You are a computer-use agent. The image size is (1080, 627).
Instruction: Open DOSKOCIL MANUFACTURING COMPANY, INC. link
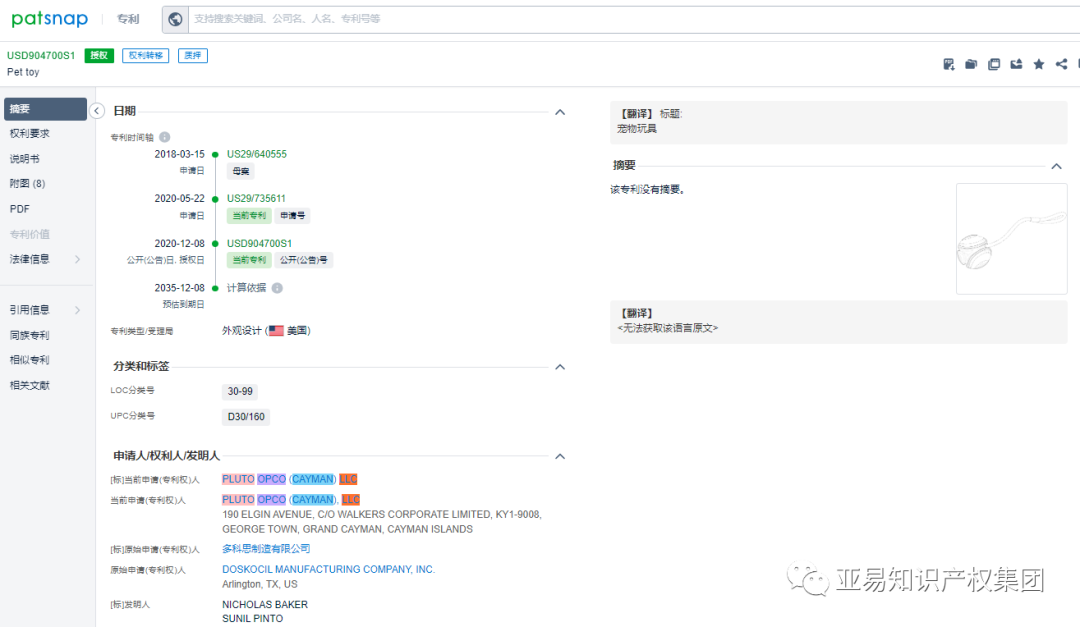(x=329, y=570)
